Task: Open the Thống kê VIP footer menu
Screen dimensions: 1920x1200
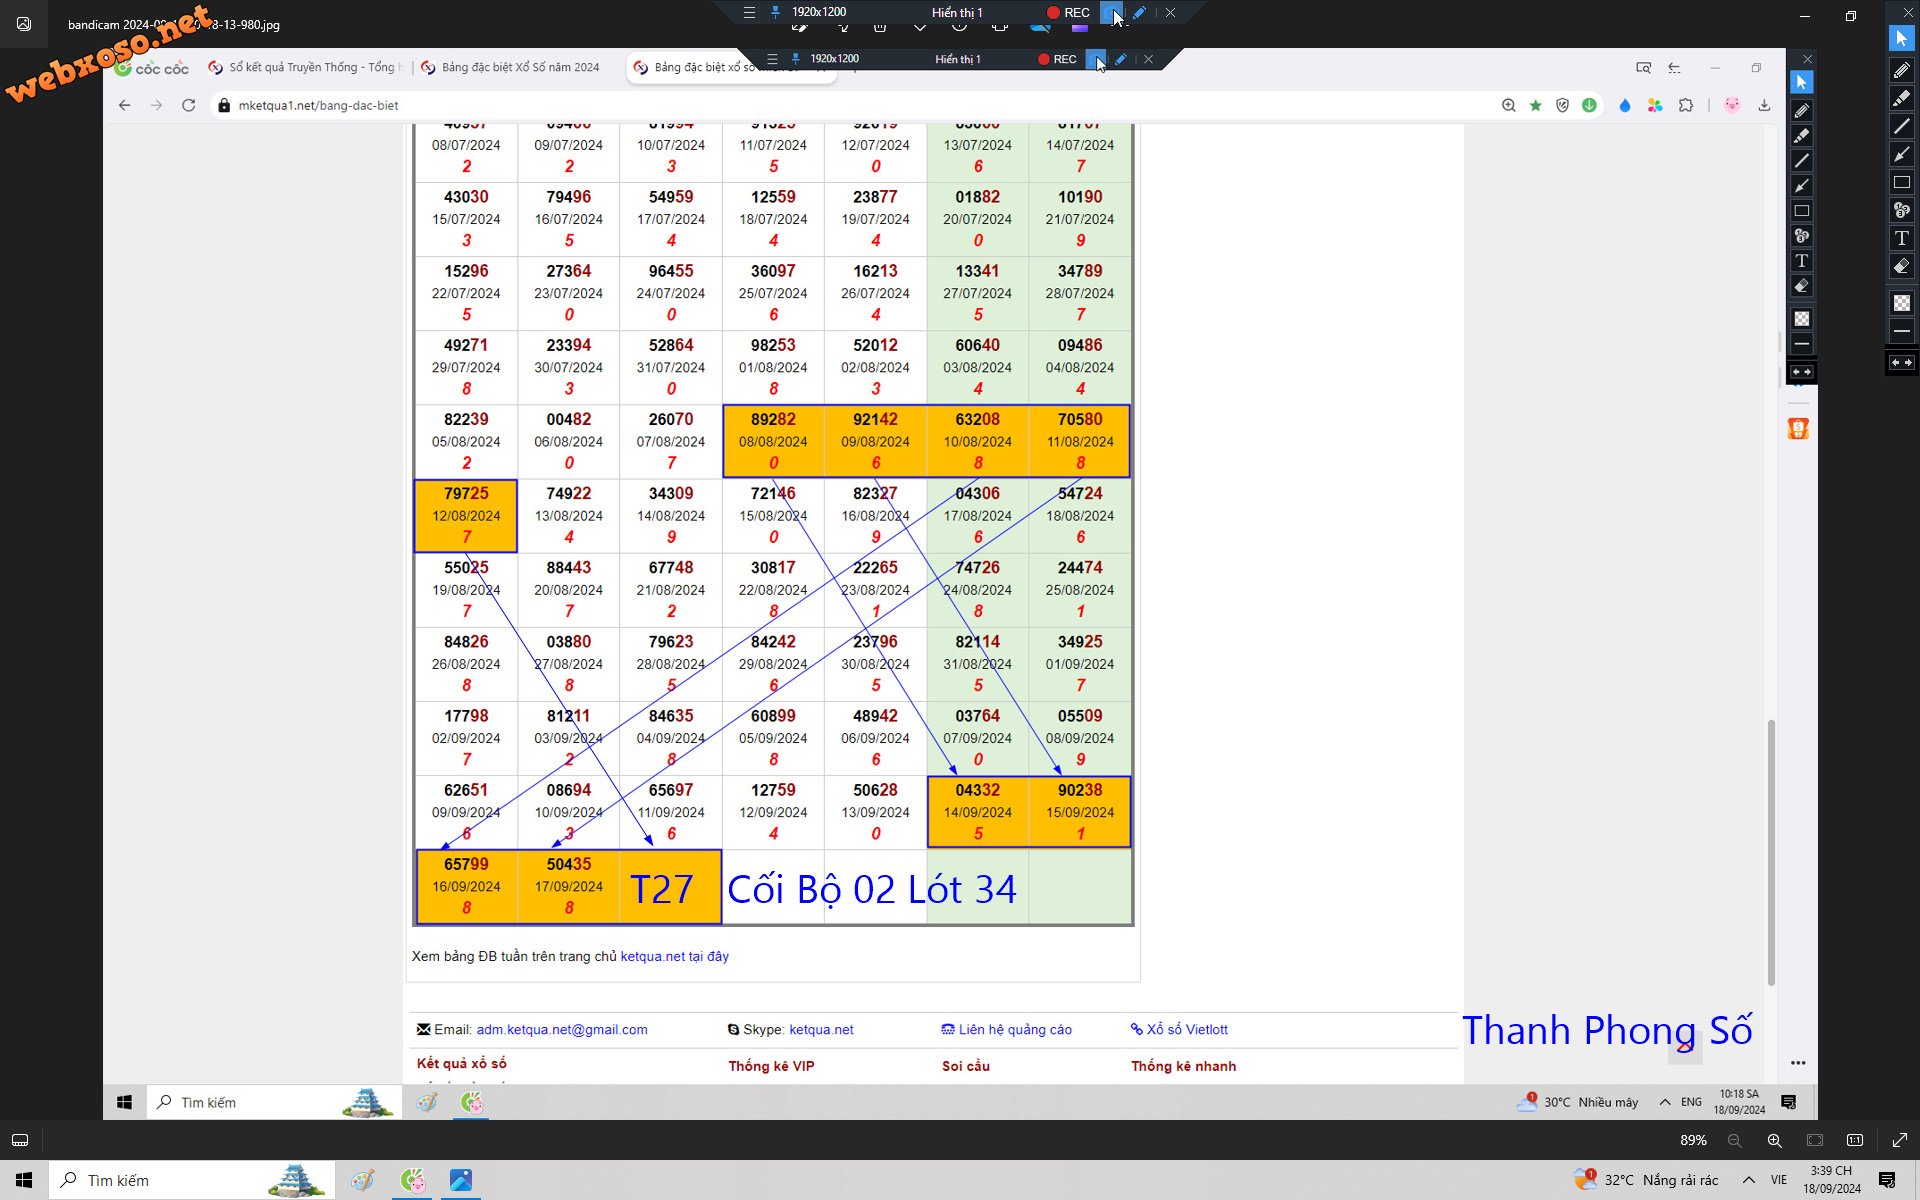Action: (x=771, y=1066)
